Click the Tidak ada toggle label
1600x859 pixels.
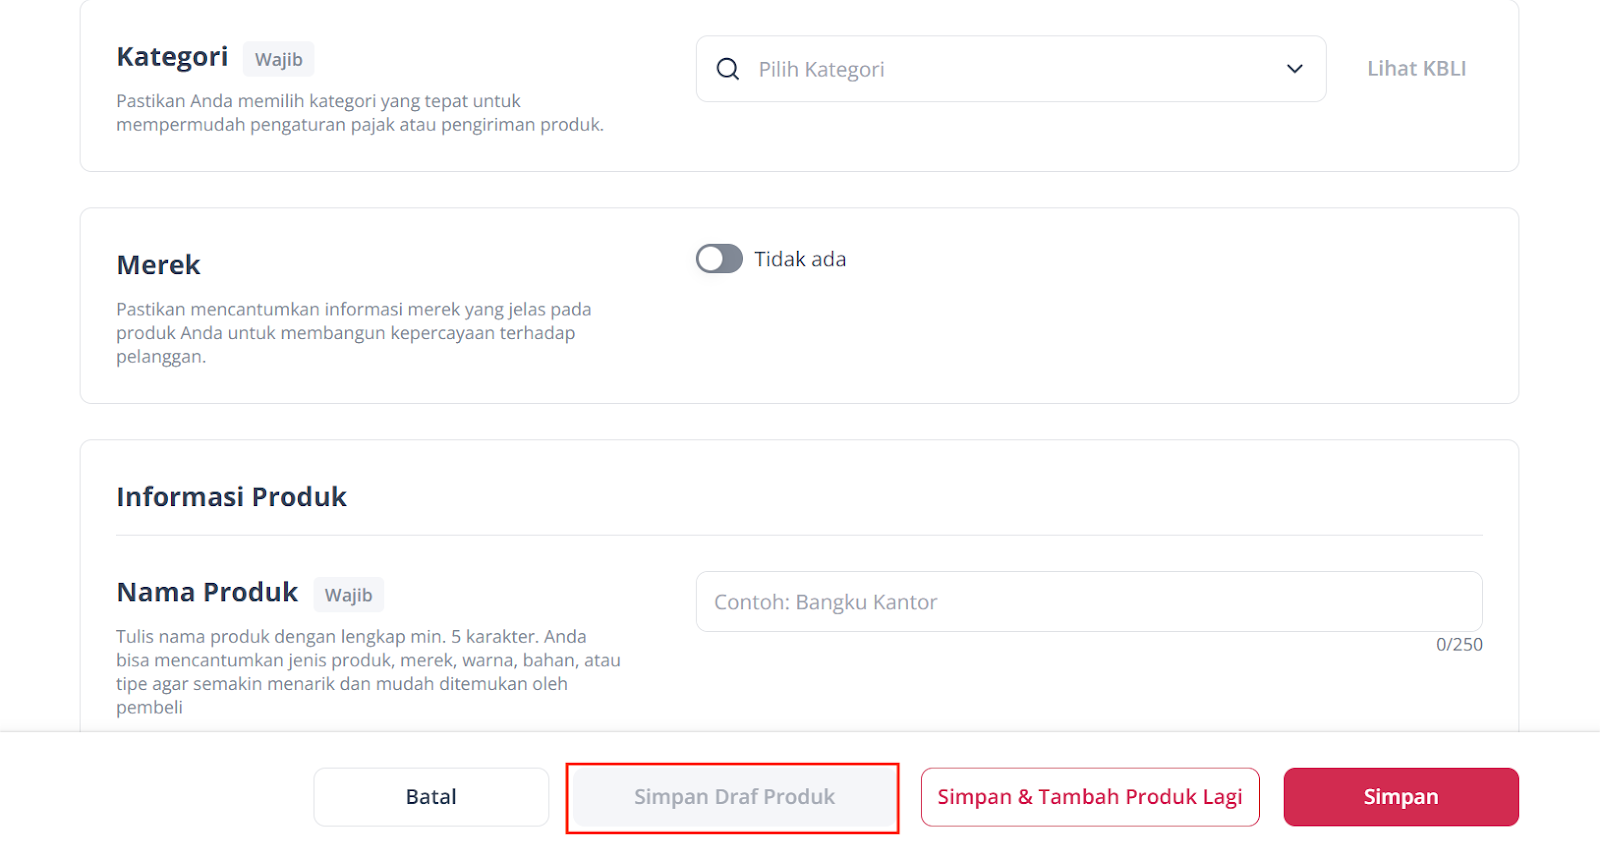pyautogui.click(x=800, y=260)
